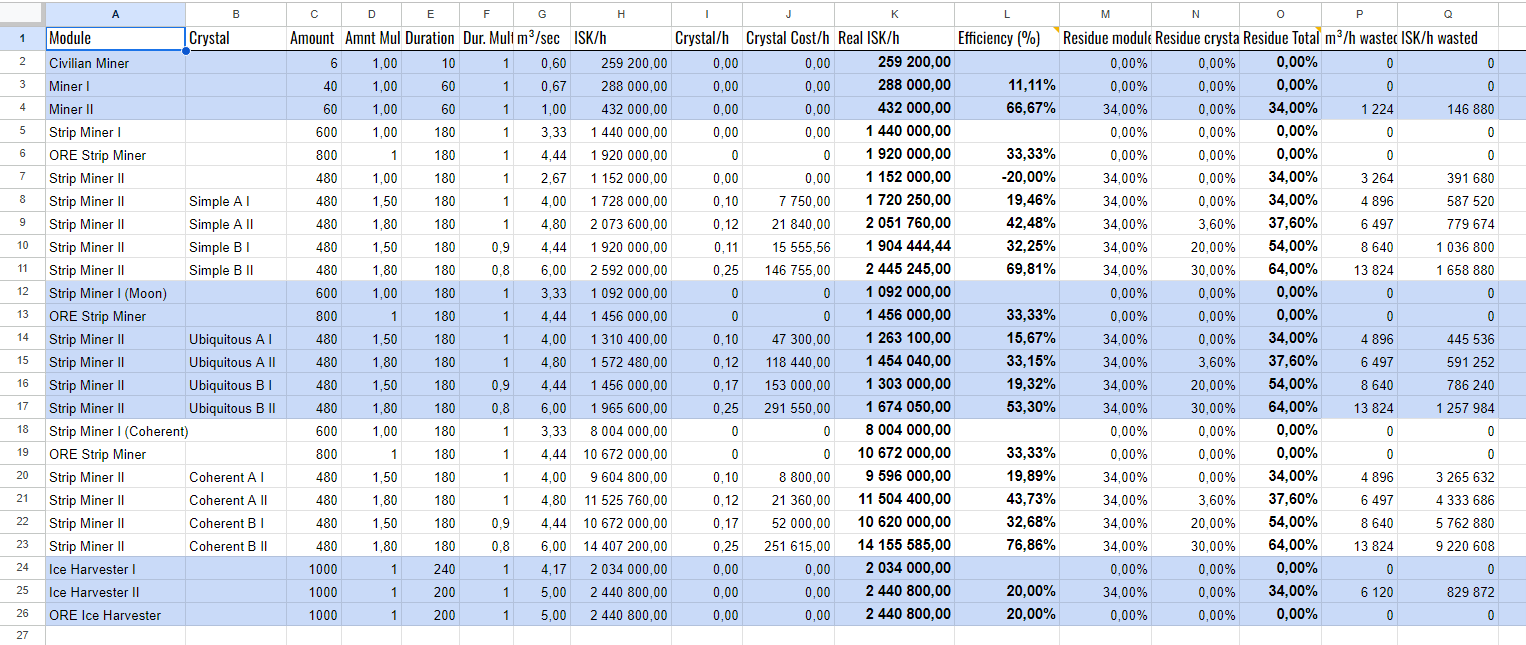Image resolution: width=1526 pixels, height=645 pixels.
Task: Select the 'Ubiquitous A II' crystal cell
Action: [235, 362]
